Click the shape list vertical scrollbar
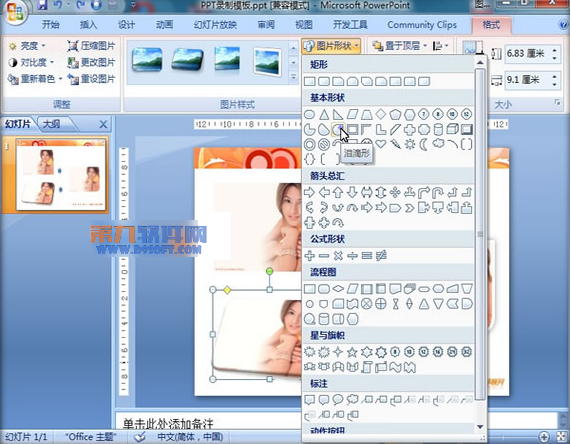Screen dimensions: 571x444 tap(480, 233)
